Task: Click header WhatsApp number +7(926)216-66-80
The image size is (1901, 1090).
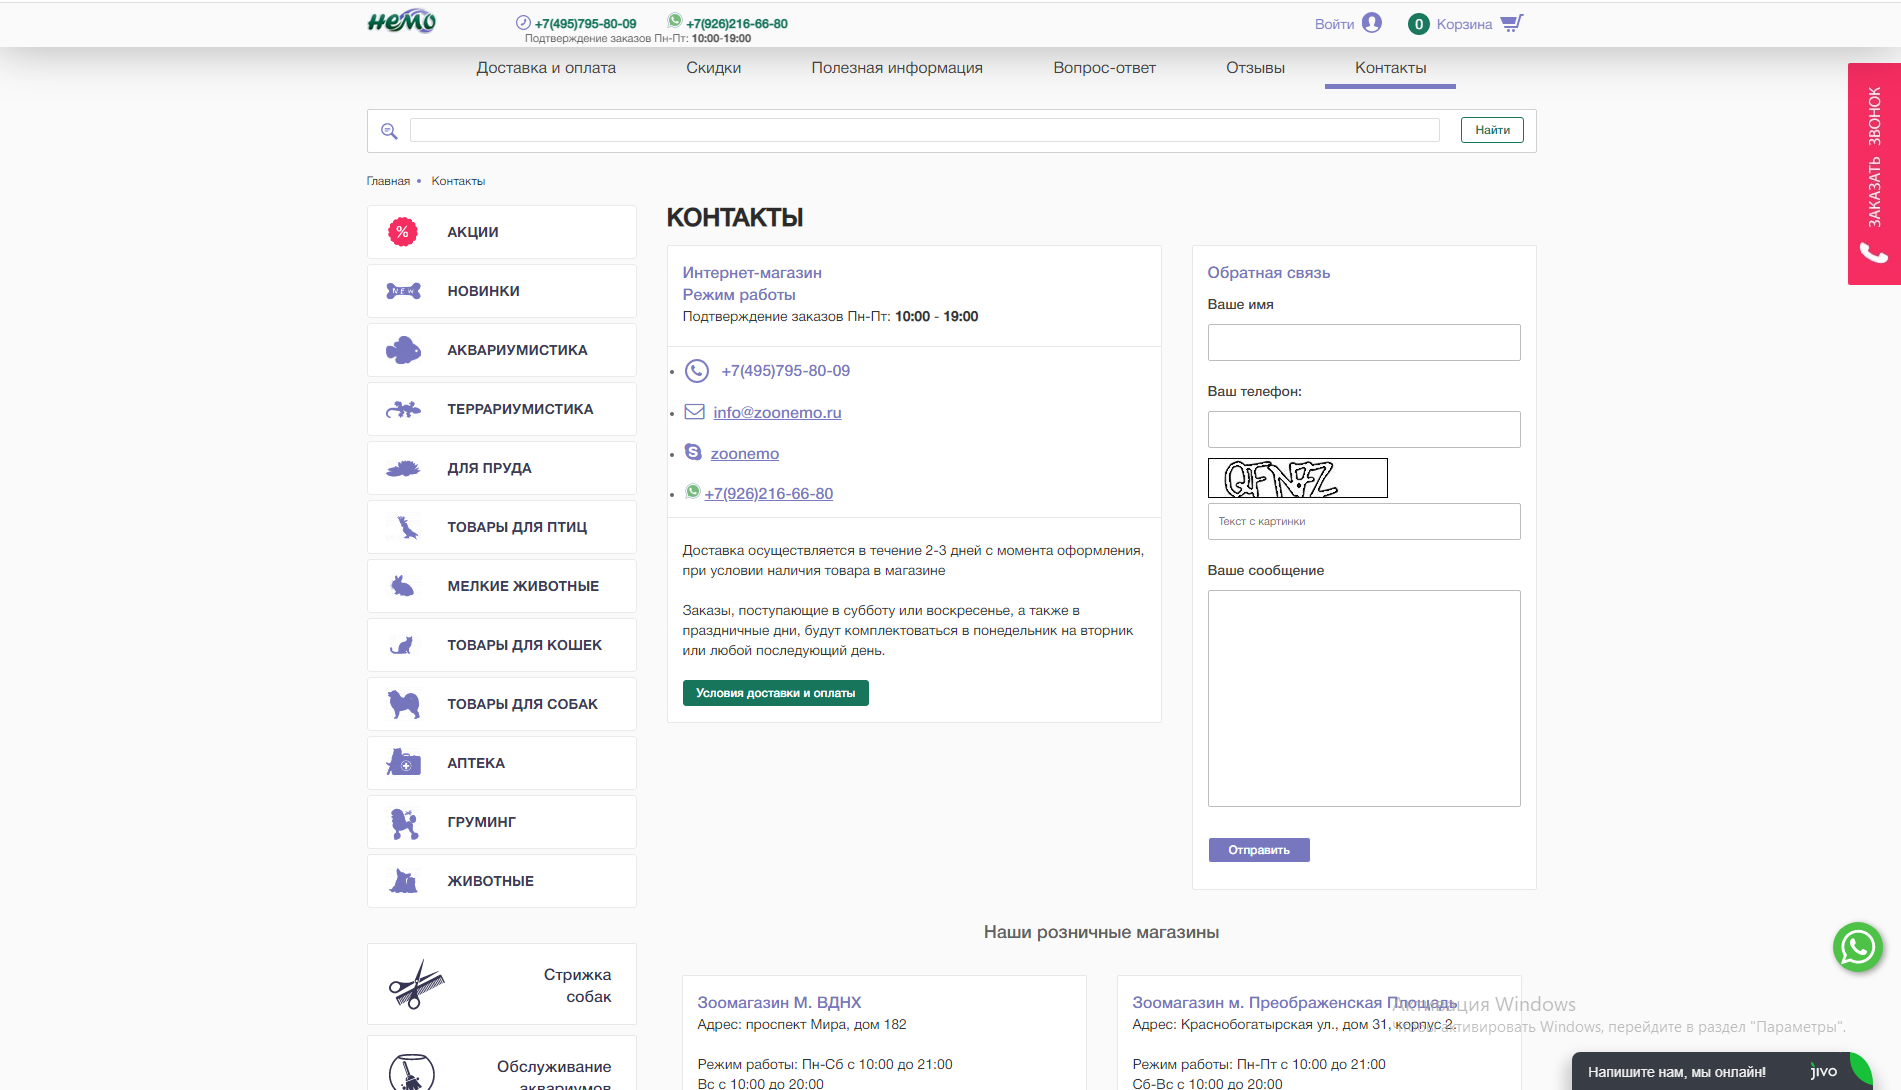Action: point(737,24)
